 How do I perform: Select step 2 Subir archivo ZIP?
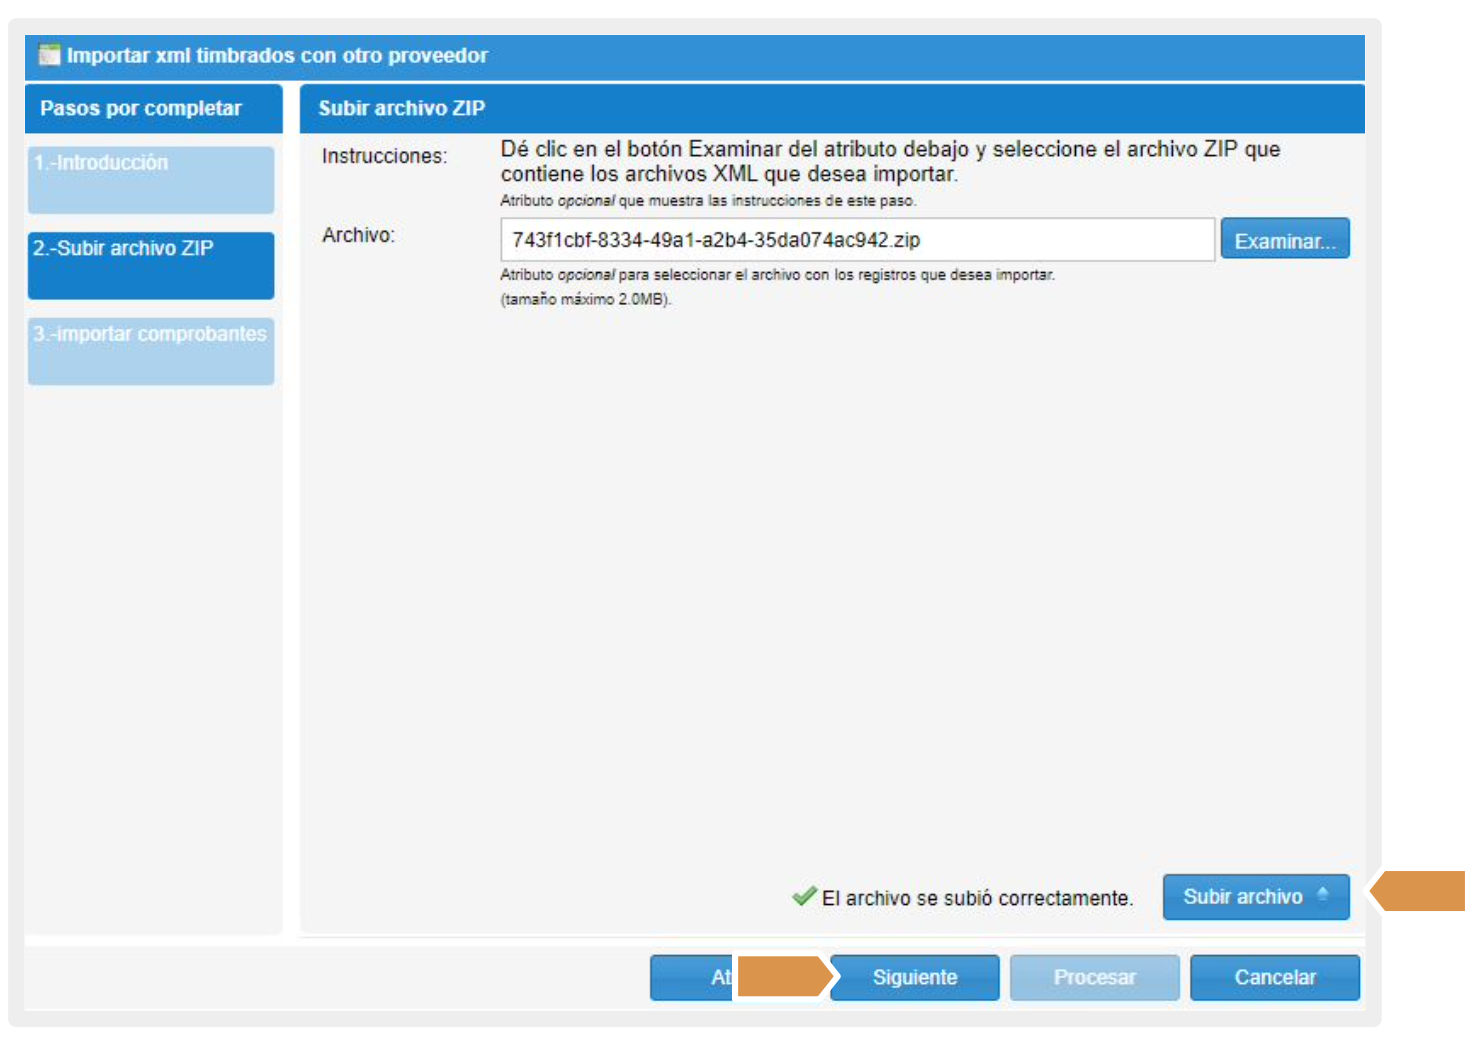point(151,266)
